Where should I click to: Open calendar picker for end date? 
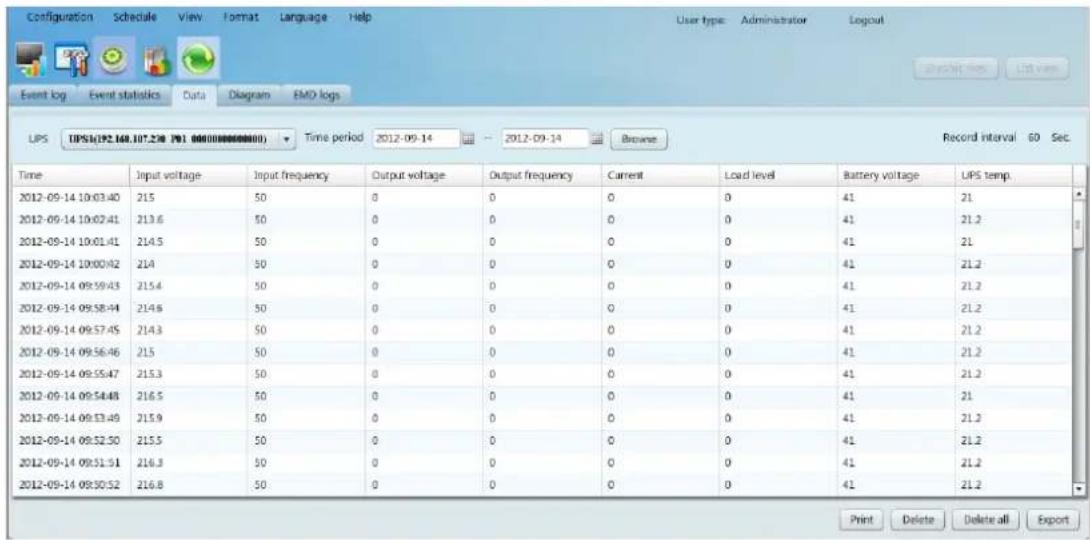tap(597, 138)
